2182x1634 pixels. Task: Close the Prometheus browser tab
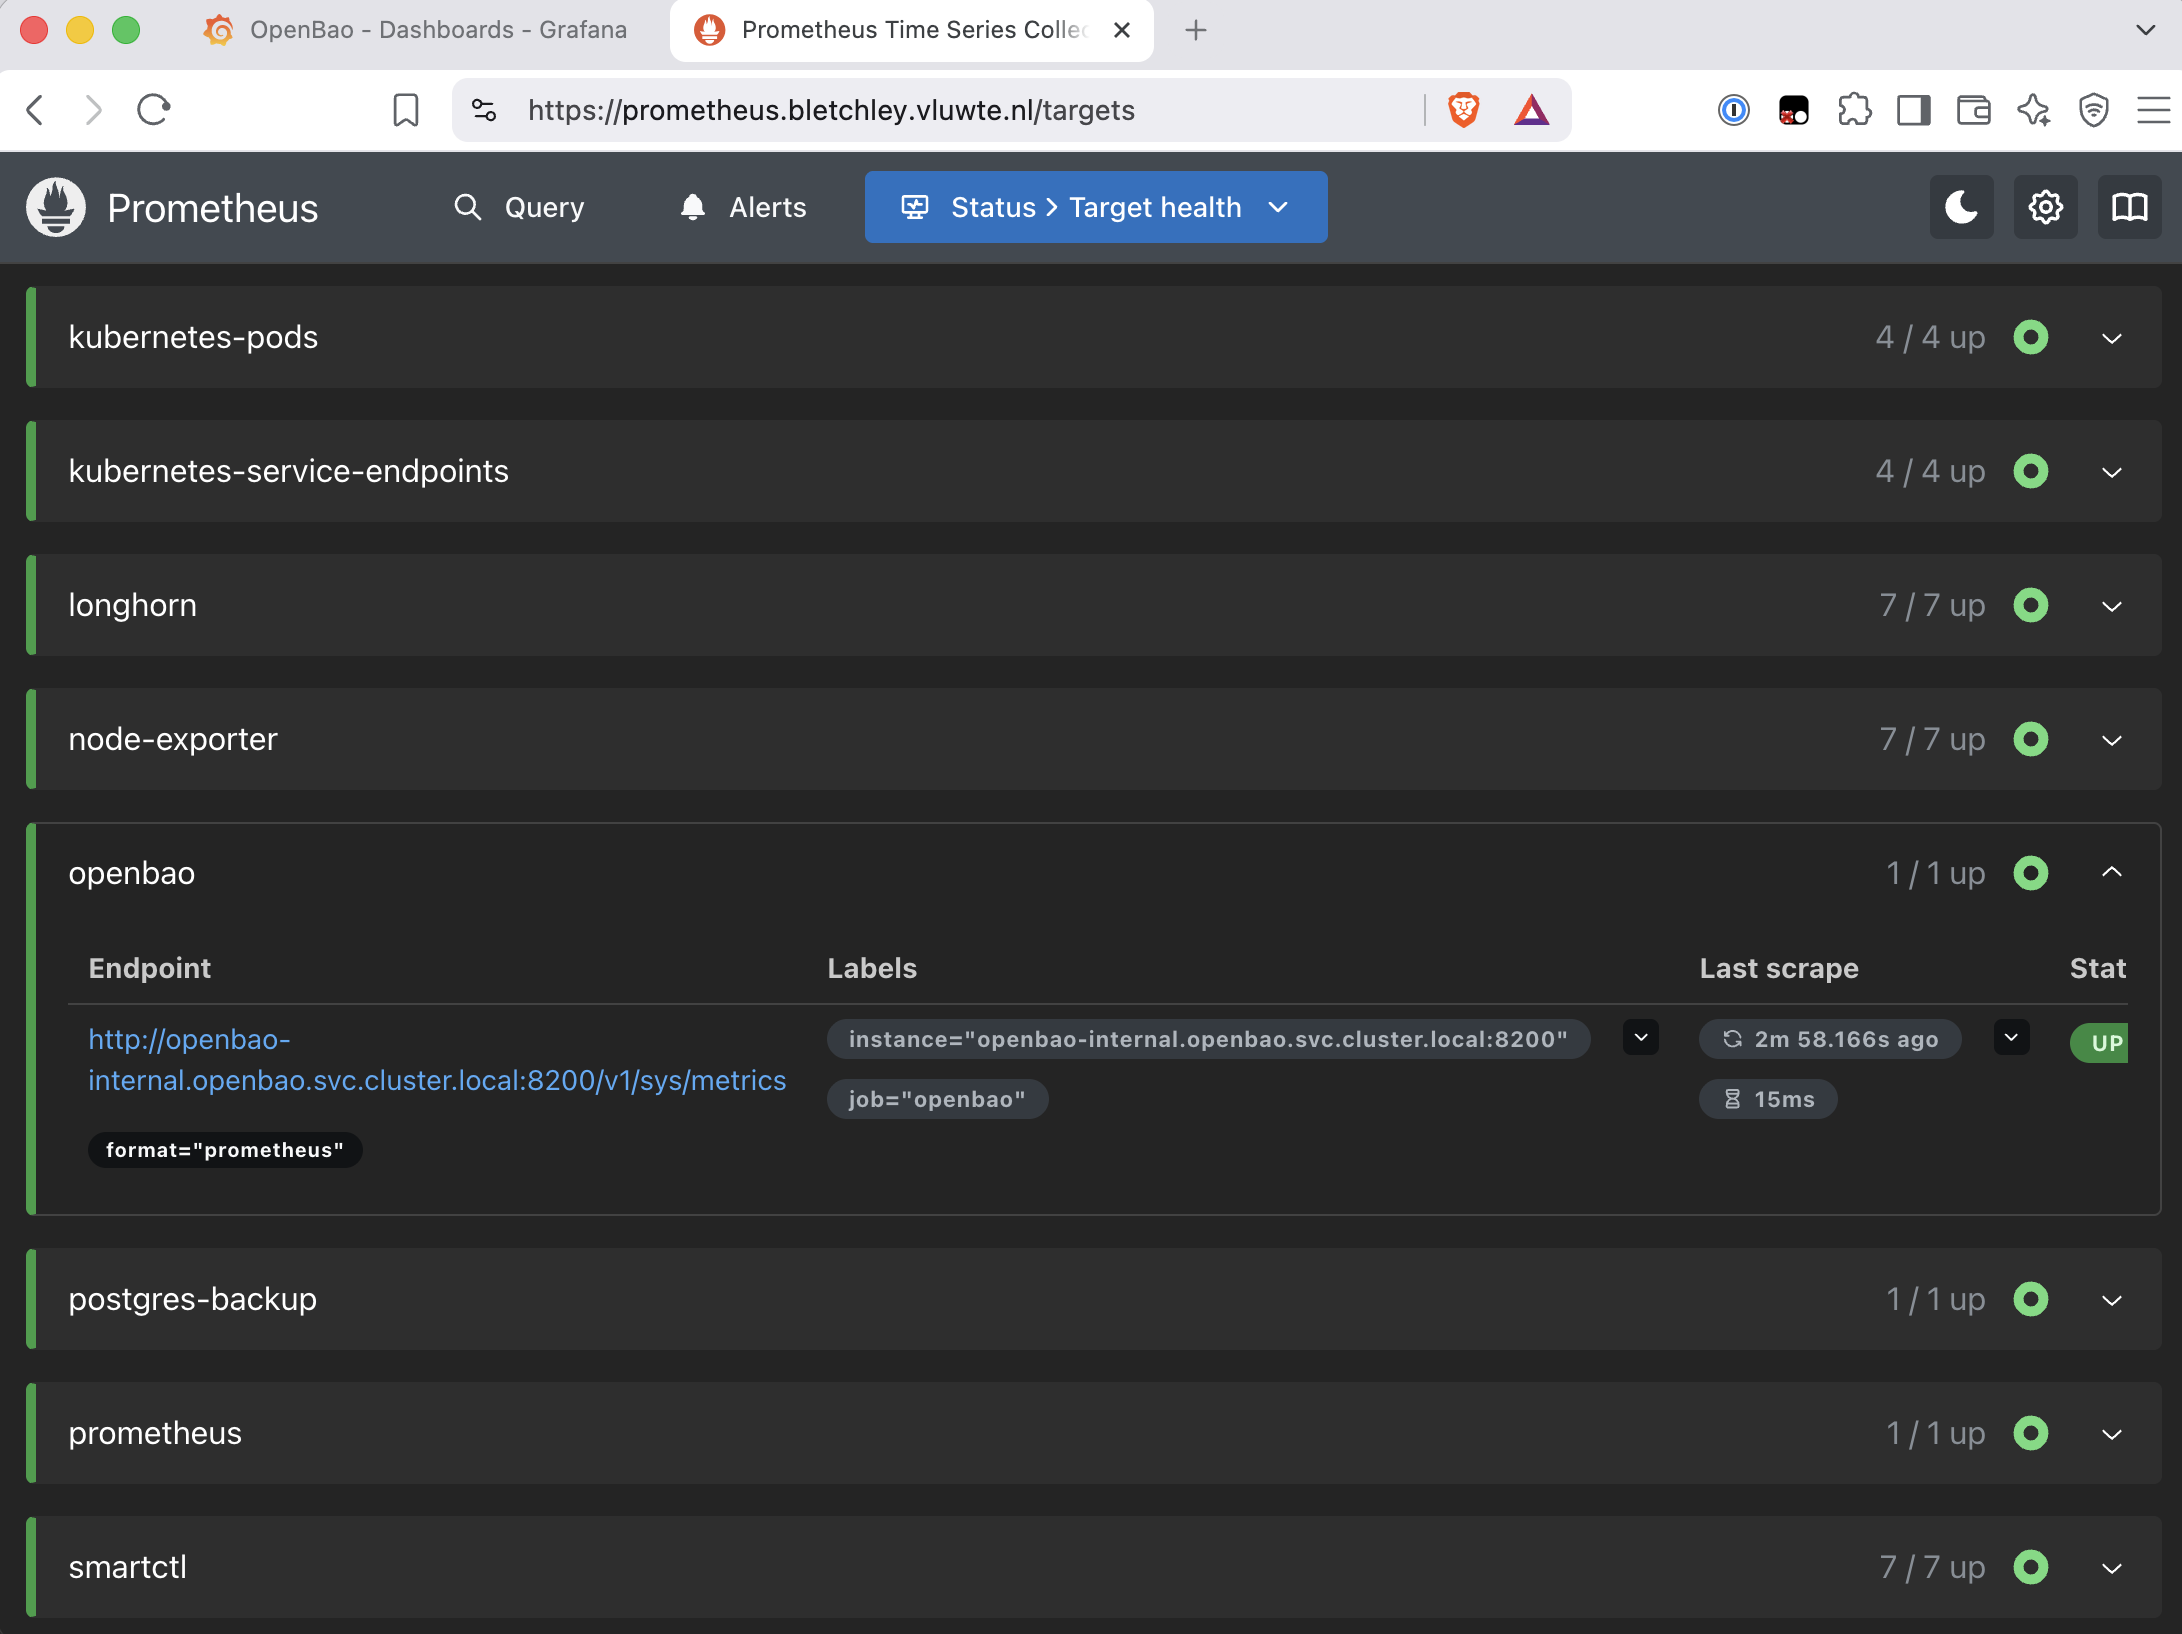click(x=1122, y=30)
